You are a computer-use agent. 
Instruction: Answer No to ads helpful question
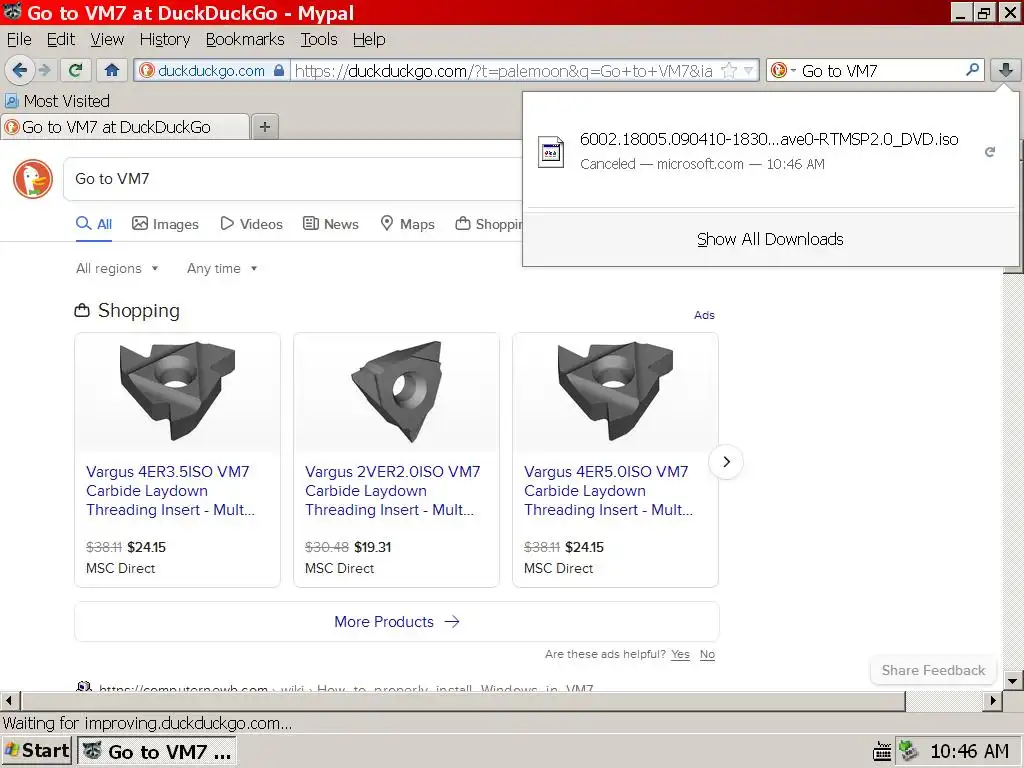707,654
